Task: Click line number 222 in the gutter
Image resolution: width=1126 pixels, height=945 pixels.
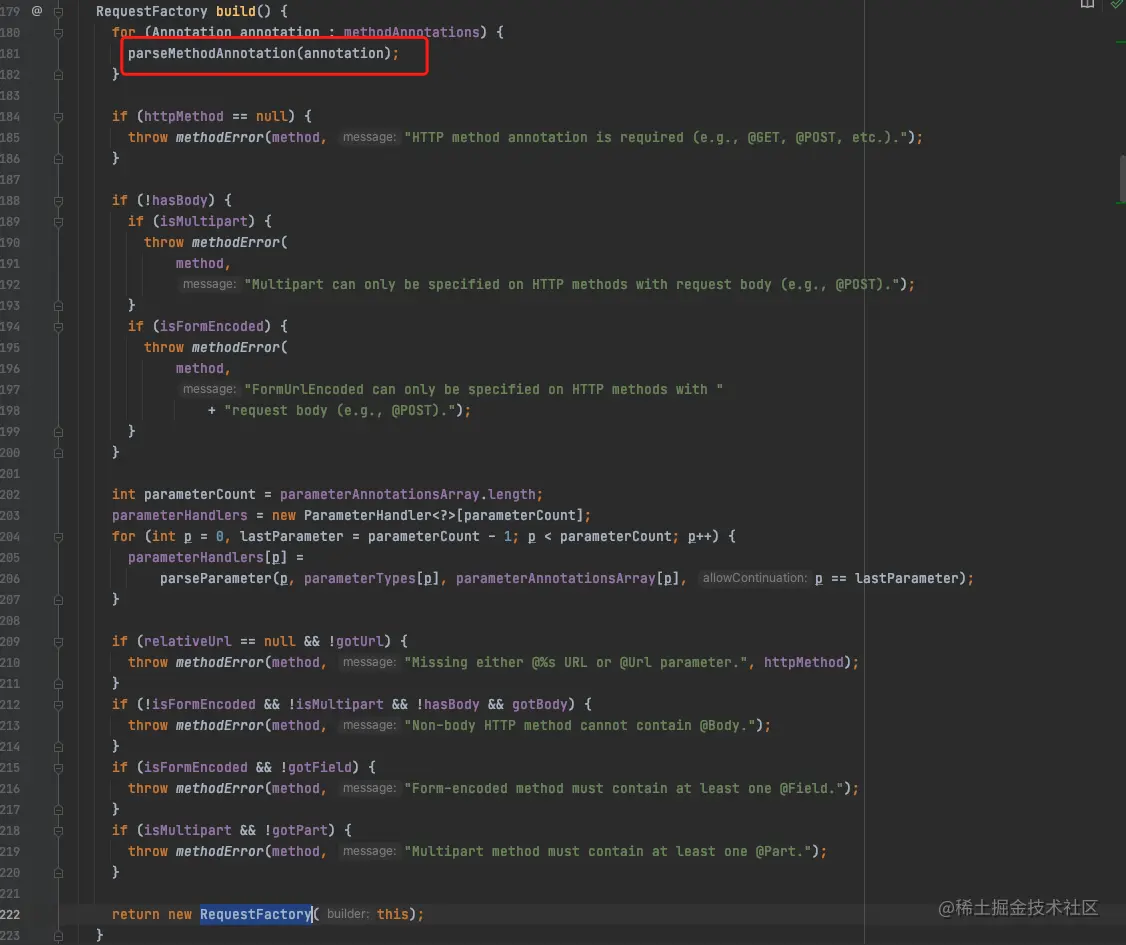Action: (10, 915)
